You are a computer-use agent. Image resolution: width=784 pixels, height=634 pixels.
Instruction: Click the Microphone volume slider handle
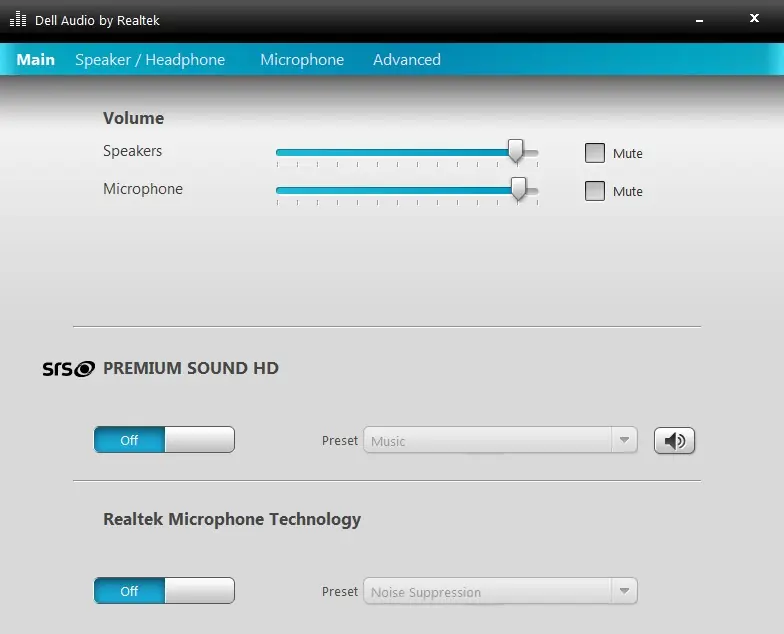[x=518, y=188]
